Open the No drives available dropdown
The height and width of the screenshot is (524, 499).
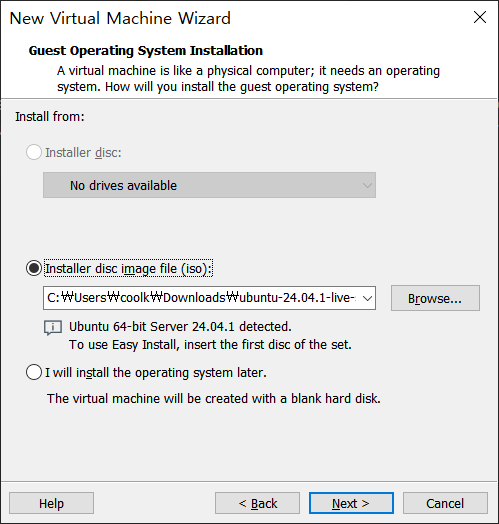coord(209,185)
